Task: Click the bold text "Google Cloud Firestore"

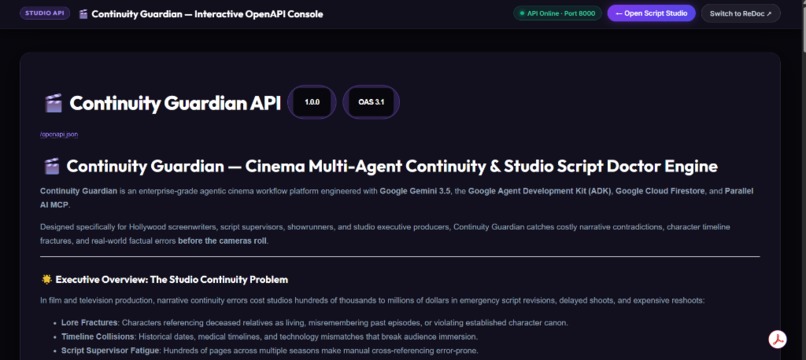Action: pyautogui.click(x=660, y=191)
